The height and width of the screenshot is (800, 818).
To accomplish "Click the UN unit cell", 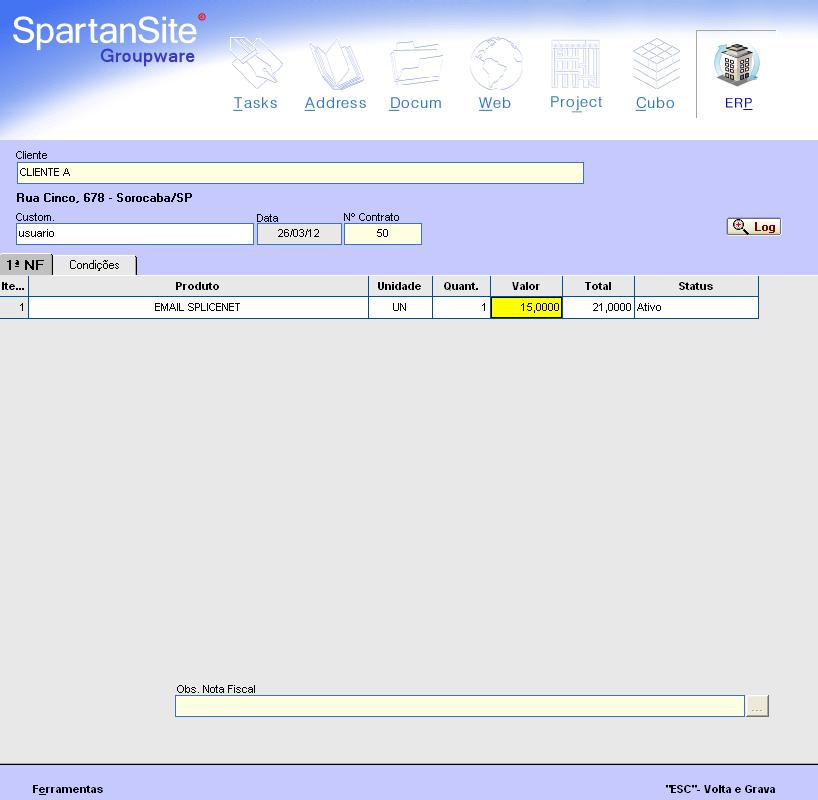I will 400,307.
